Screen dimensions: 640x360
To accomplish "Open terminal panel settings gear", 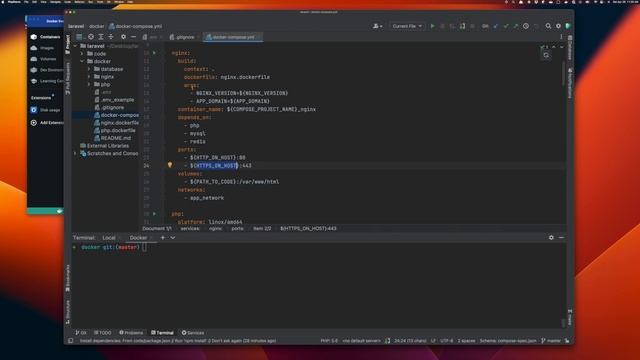I will [x=551, y=238].
